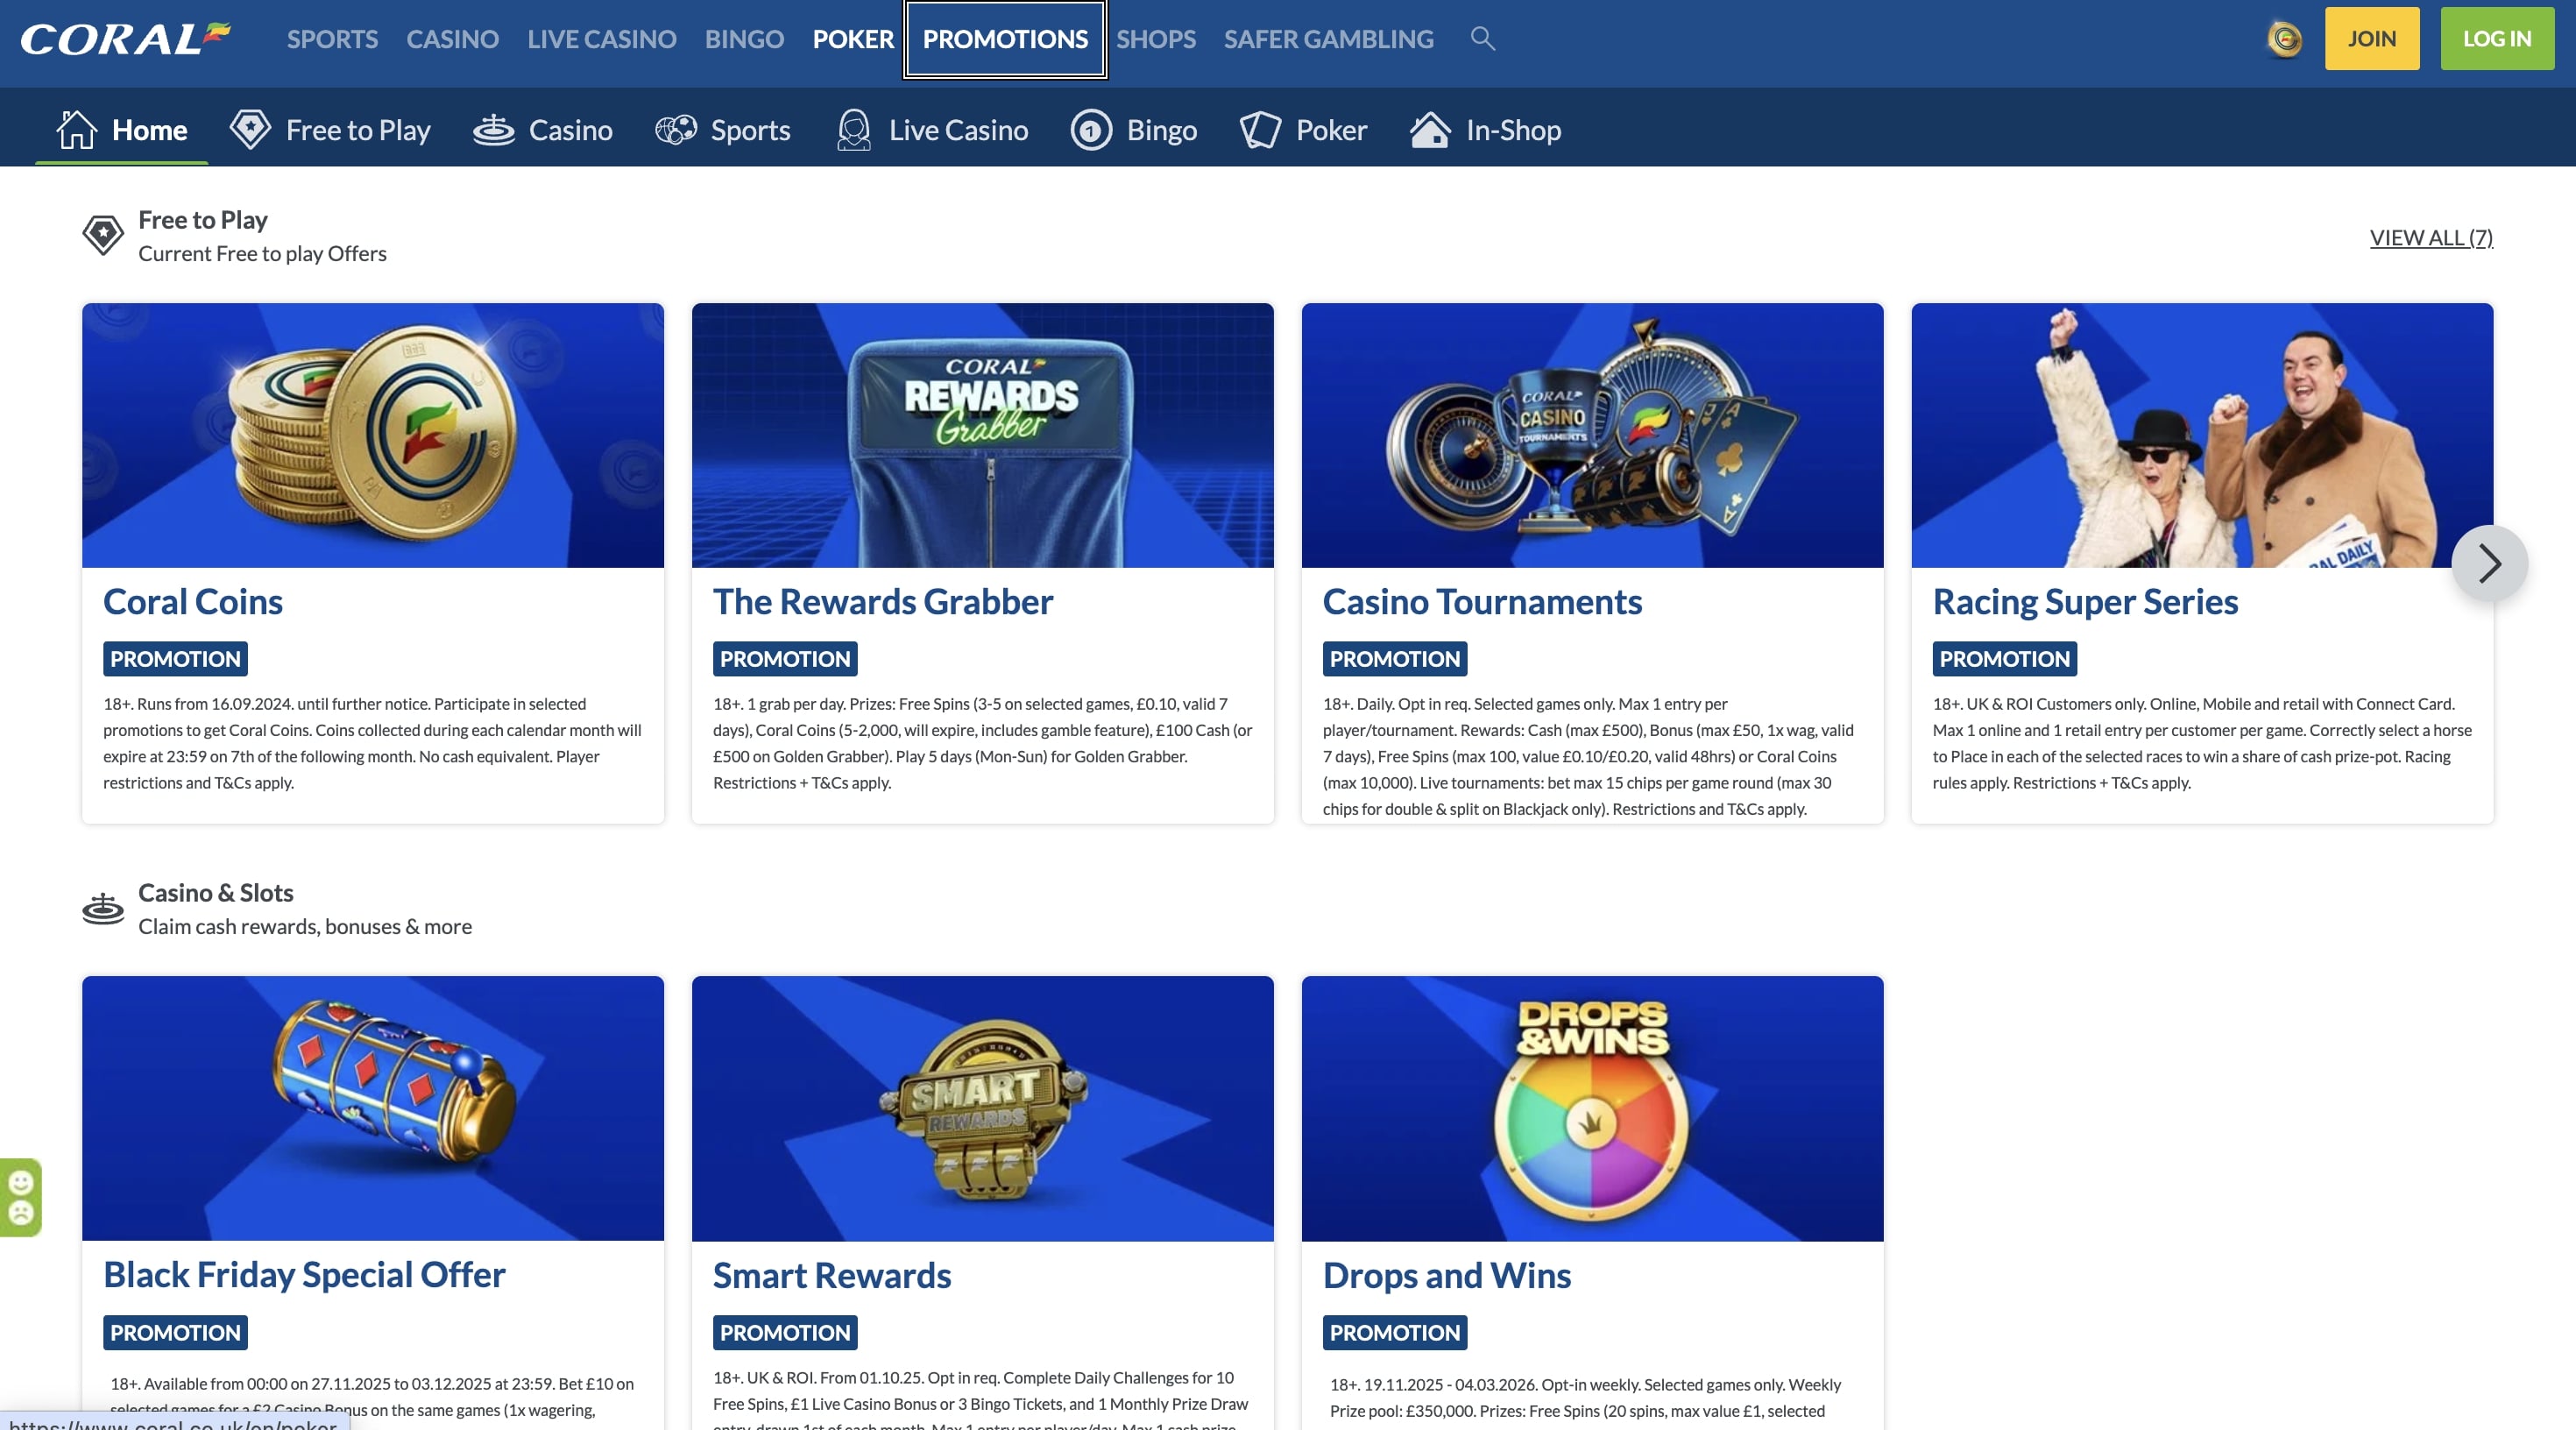Viewport: 2576px width, 1430px height.
Task: Select the Poker cards icon
Action: (1259, 128)
